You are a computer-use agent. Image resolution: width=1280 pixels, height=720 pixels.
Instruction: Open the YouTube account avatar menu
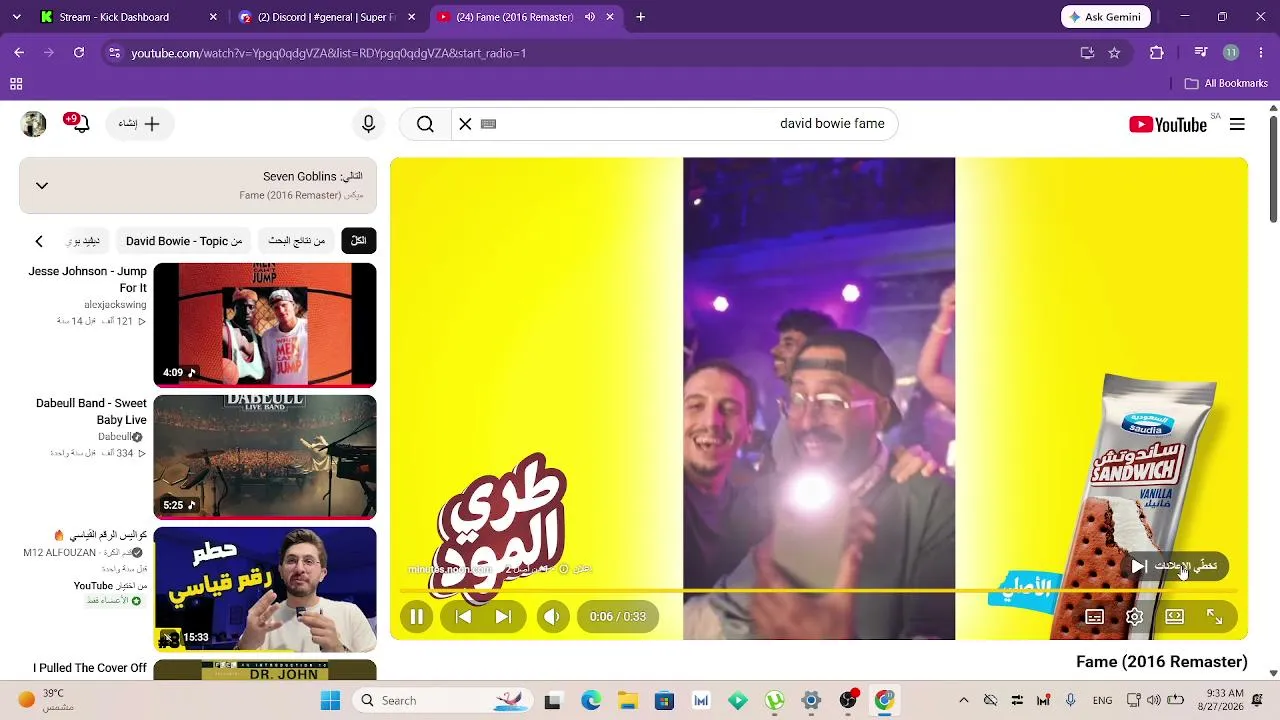pos(34,124)
